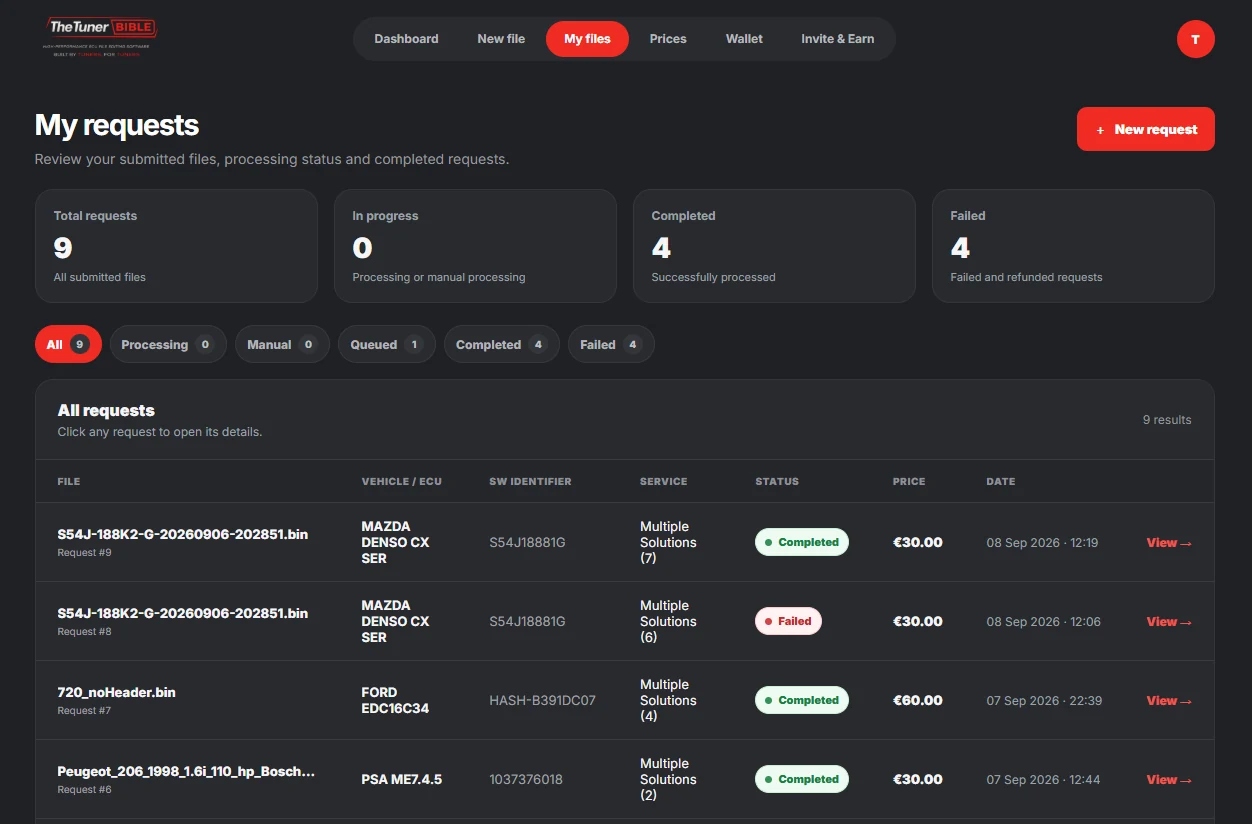This screenshot has height=824, width=1252.
Task: Select the All filter pill
Action: pyautogui.click(x=68, y=344)
